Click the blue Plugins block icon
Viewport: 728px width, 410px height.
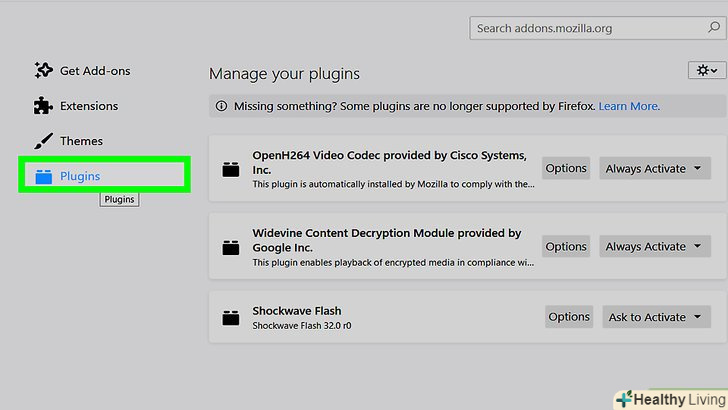(x=43, y=177)
